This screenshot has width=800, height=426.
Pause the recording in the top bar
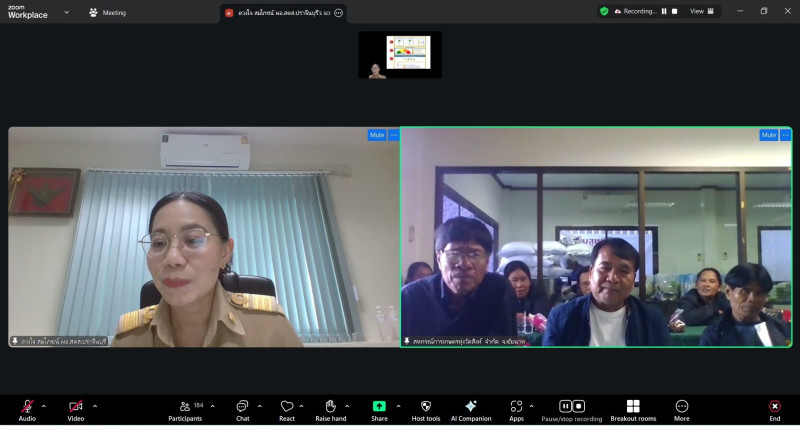663,11
